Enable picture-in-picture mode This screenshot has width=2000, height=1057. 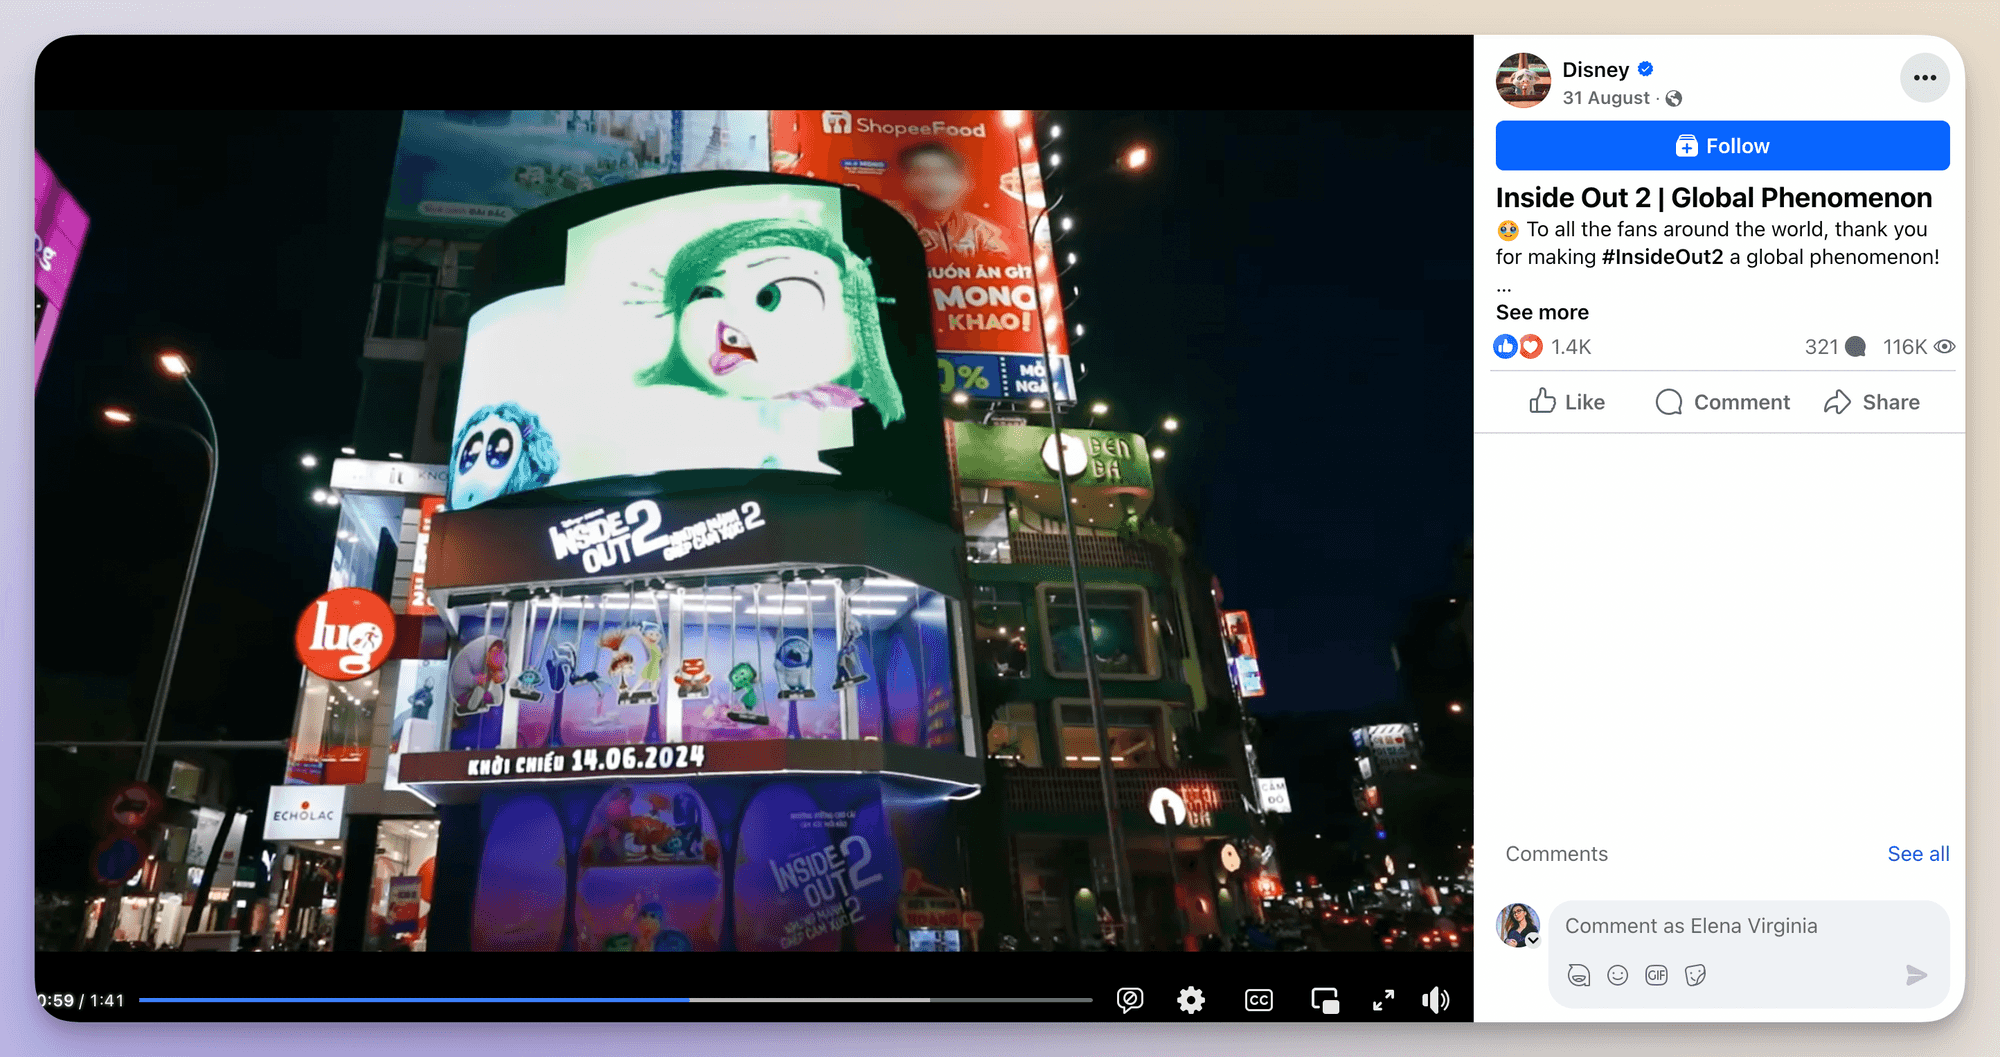click(x=1325, y=1000)
